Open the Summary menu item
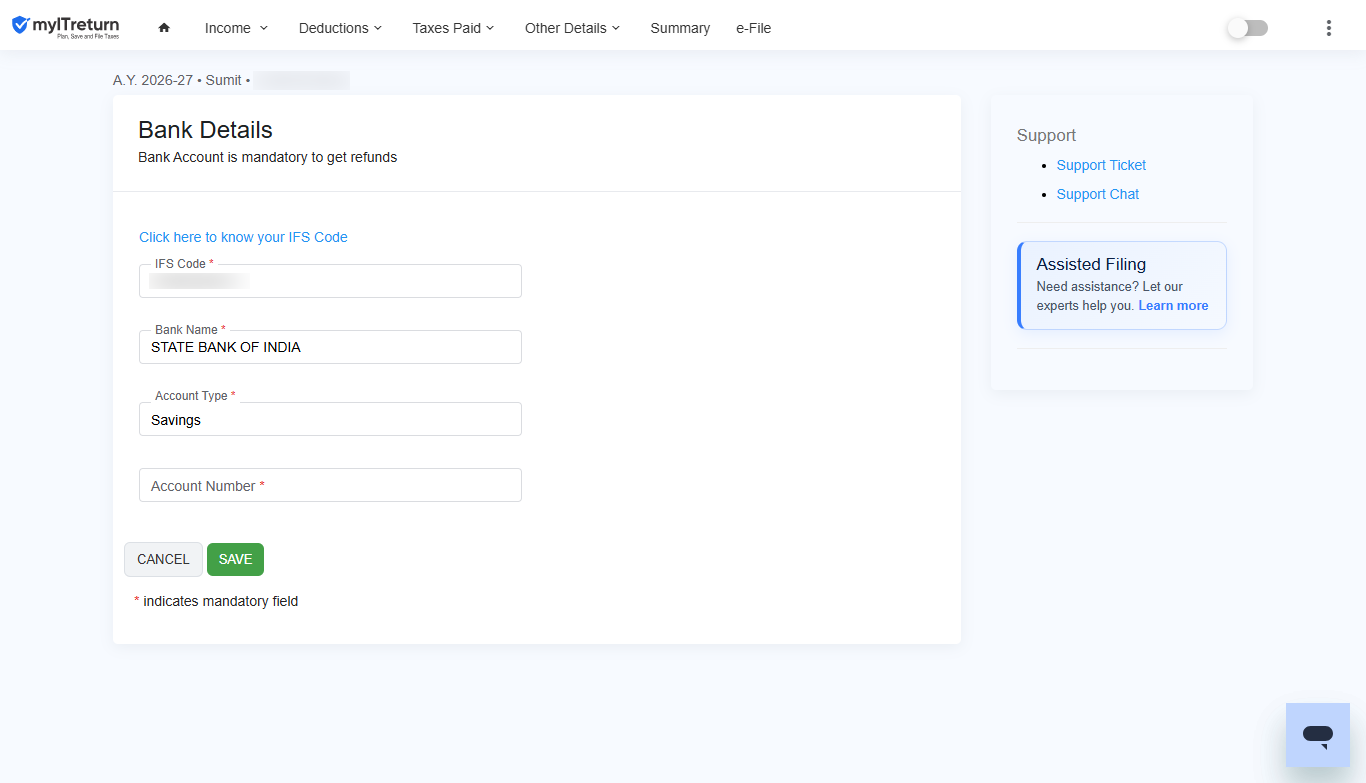The image size is (1366, 783). coord(680,28)
